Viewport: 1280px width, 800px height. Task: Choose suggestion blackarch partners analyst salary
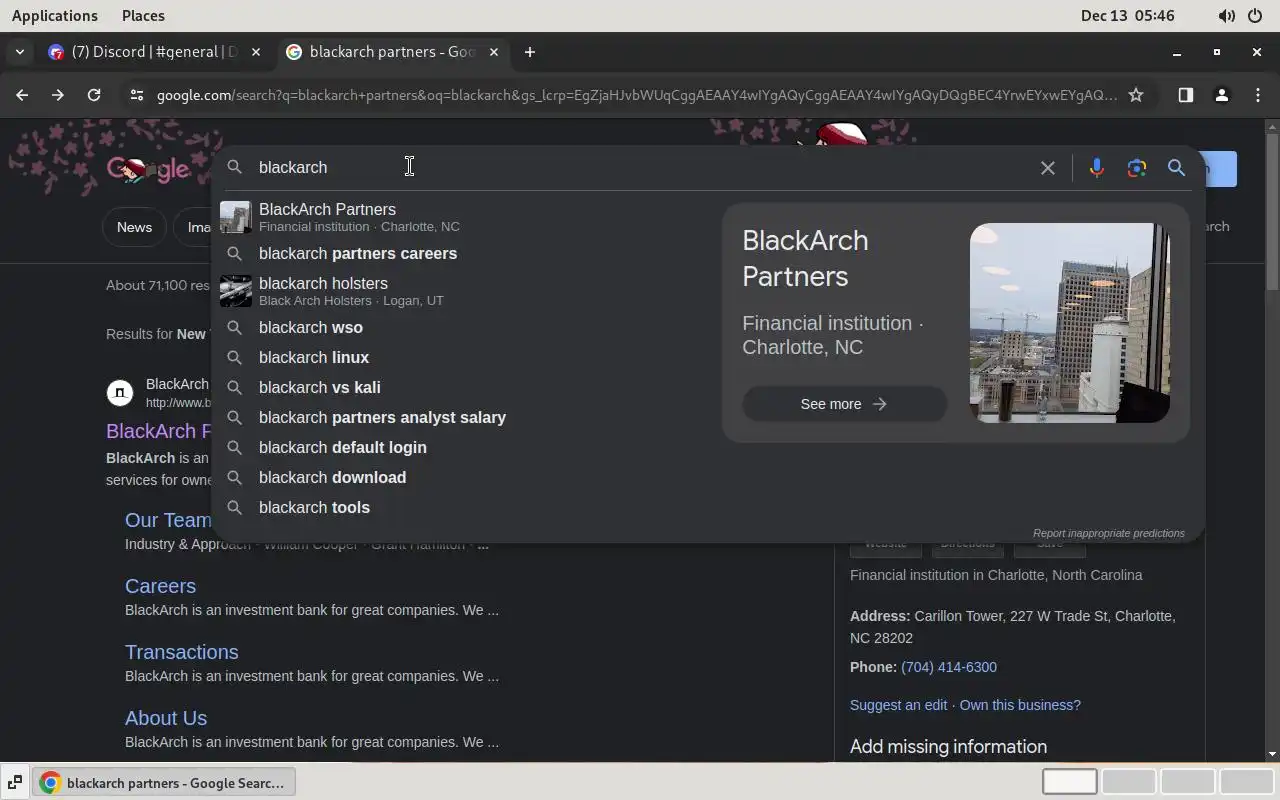(x=465, y=417)
